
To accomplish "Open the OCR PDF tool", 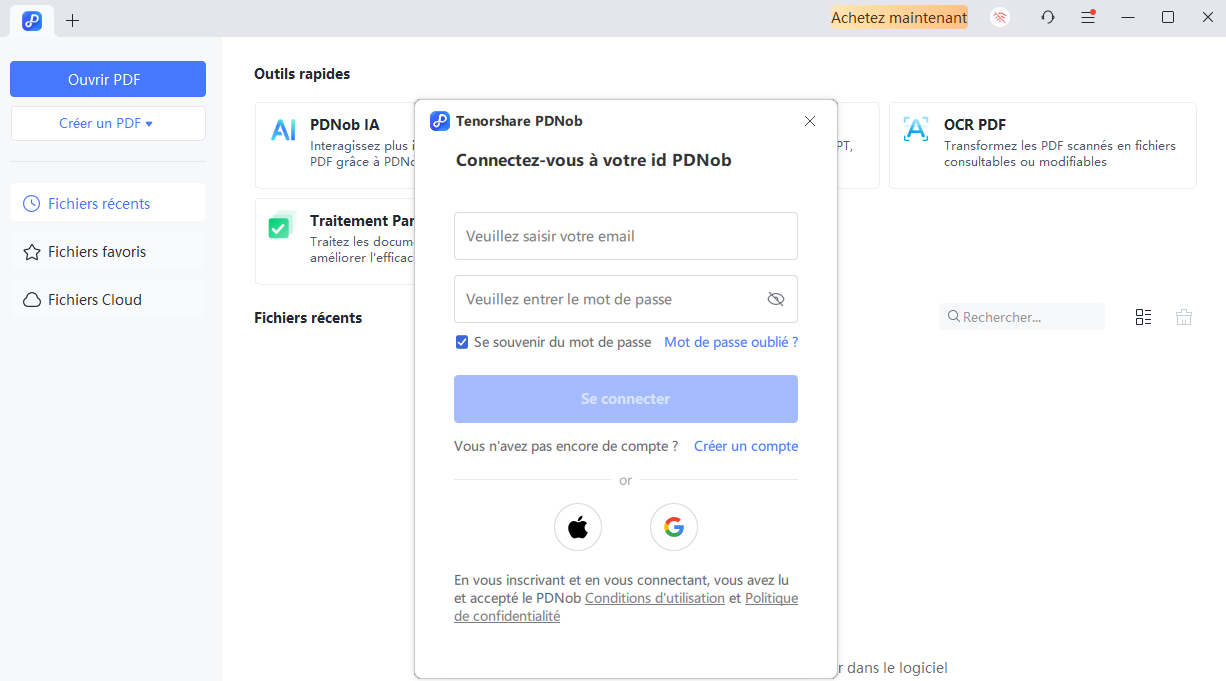I will [1043, 145].
